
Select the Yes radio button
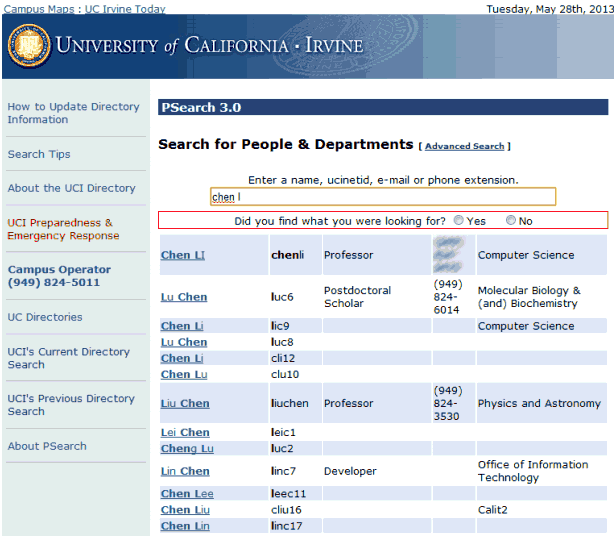pyautogui.click(x=458, y=220)
